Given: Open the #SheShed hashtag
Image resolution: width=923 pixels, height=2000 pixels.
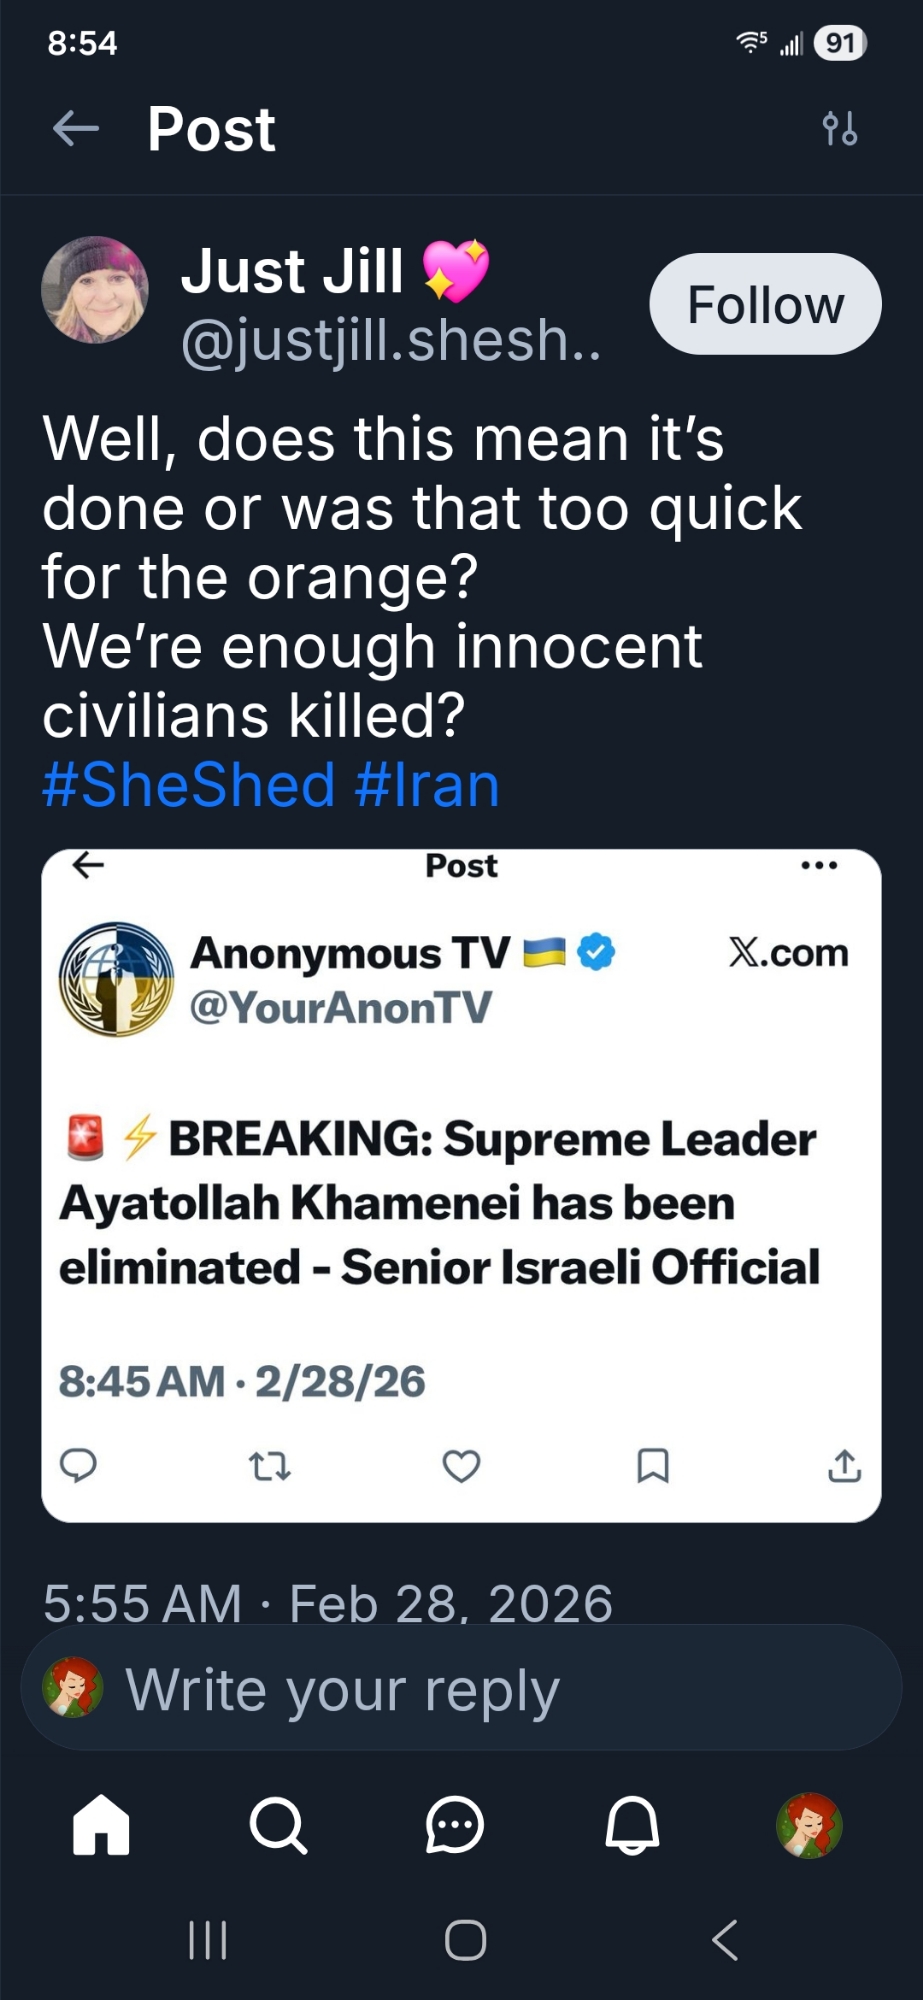Looking at the screenshot, I should coord(188,785).
